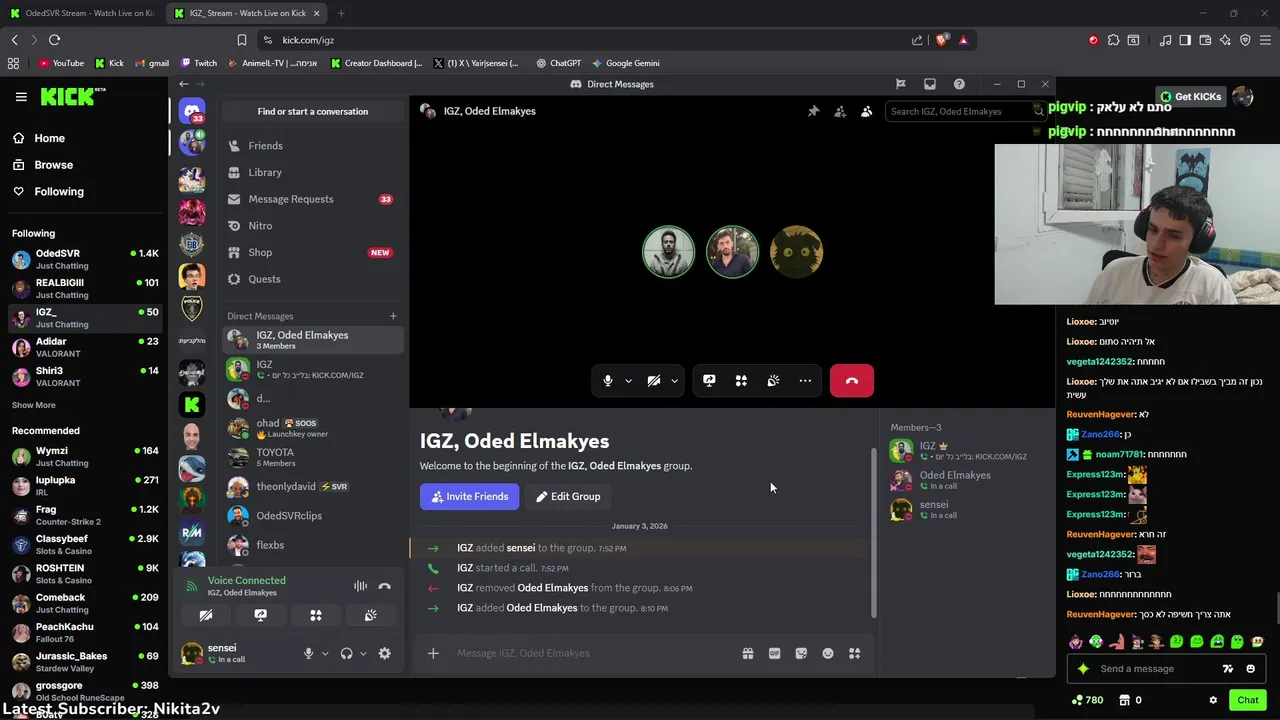Create new DM plus icon
1280x720 pixels.
click(393, 316)
